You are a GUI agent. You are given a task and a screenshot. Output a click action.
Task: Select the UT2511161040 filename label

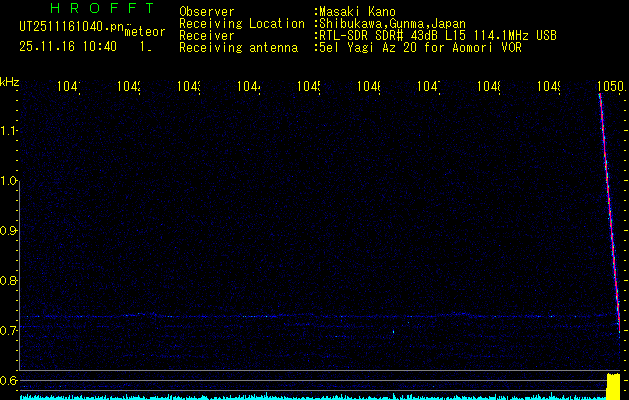pos(70,27)
